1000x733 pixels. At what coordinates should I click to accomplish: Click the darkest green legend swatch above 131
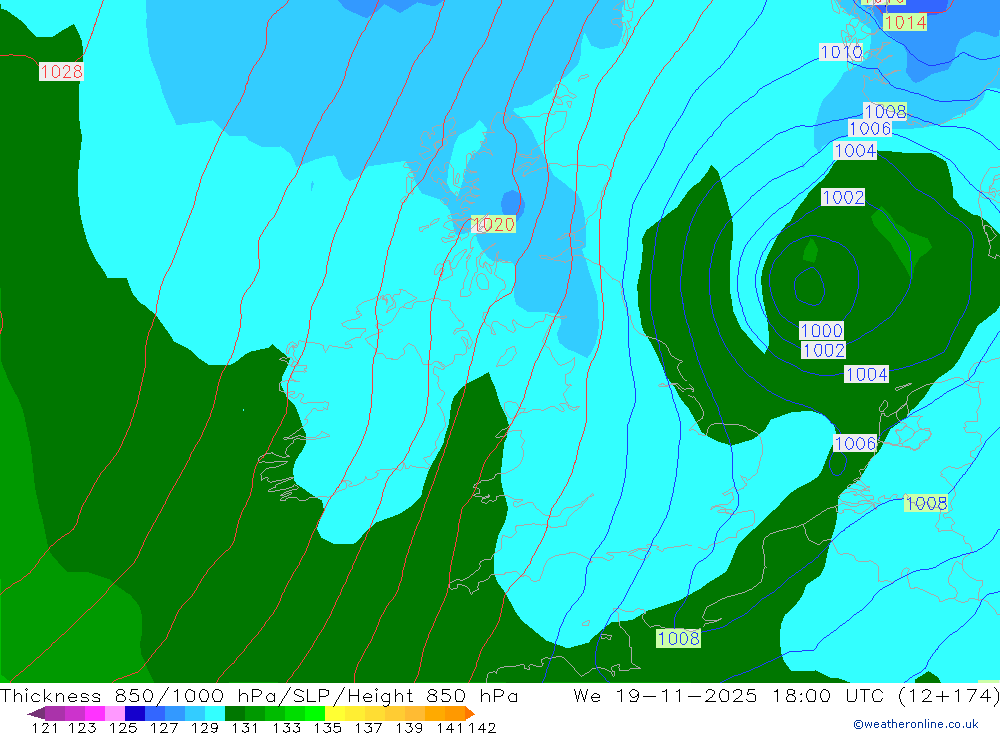click(x=235, y=713)
